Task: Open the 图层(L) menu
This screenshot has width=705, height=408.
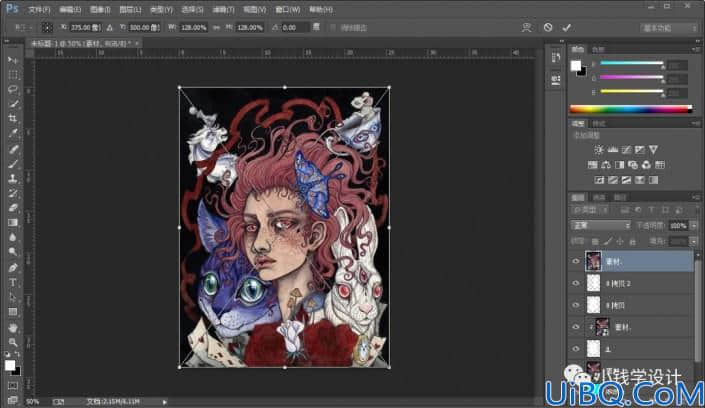Action: (x=130, y=9)
